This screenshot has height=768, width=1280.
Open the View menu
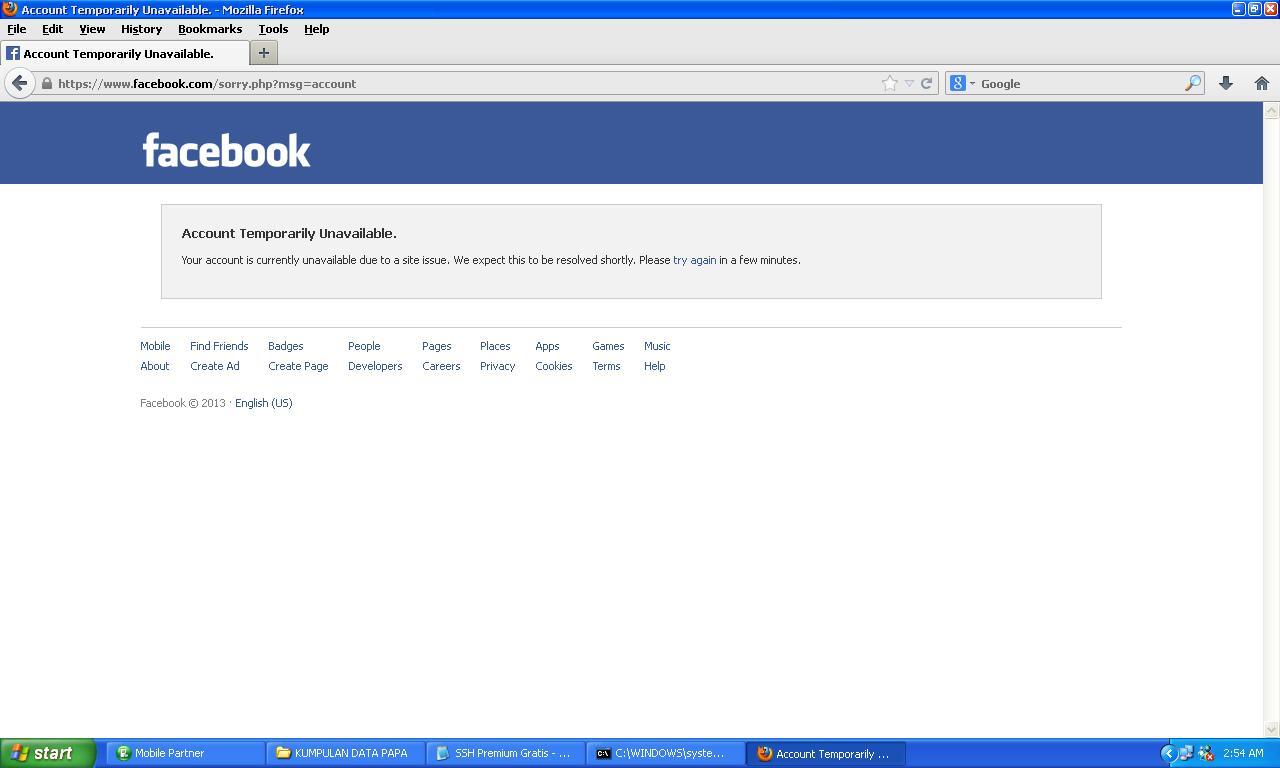pos(92,29)
